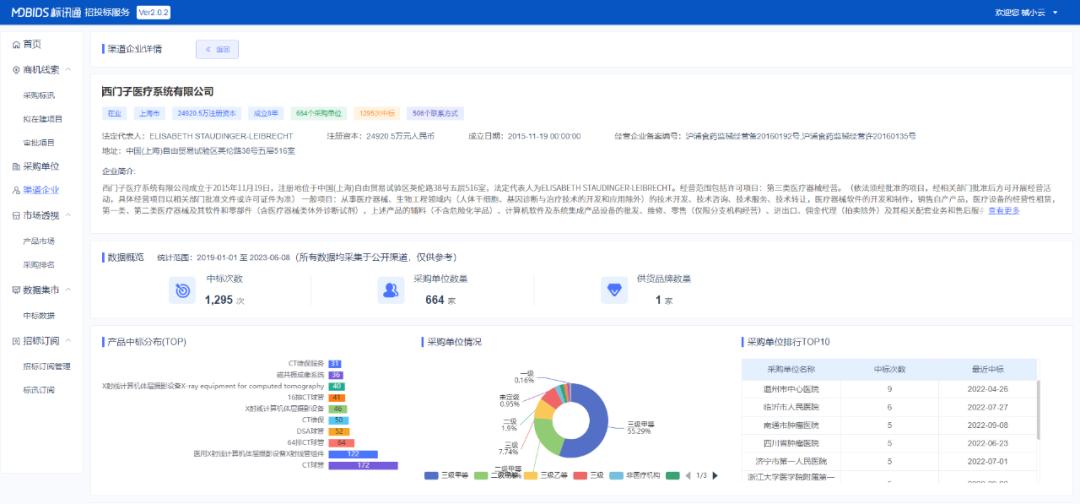Open 采购标讯 in the sidebar
1080x504 pixels.
click(39, 95)
